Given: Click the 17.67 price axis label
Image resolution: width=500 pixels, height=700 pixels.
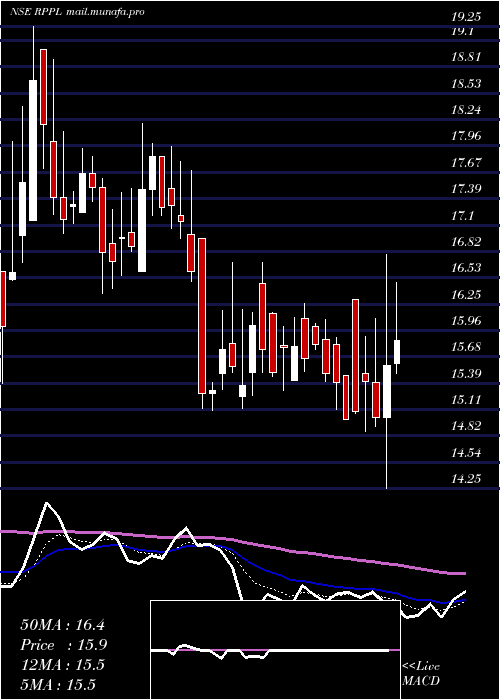Looking at the screenshot, I should pyautogui.click(x=466, y=162).
